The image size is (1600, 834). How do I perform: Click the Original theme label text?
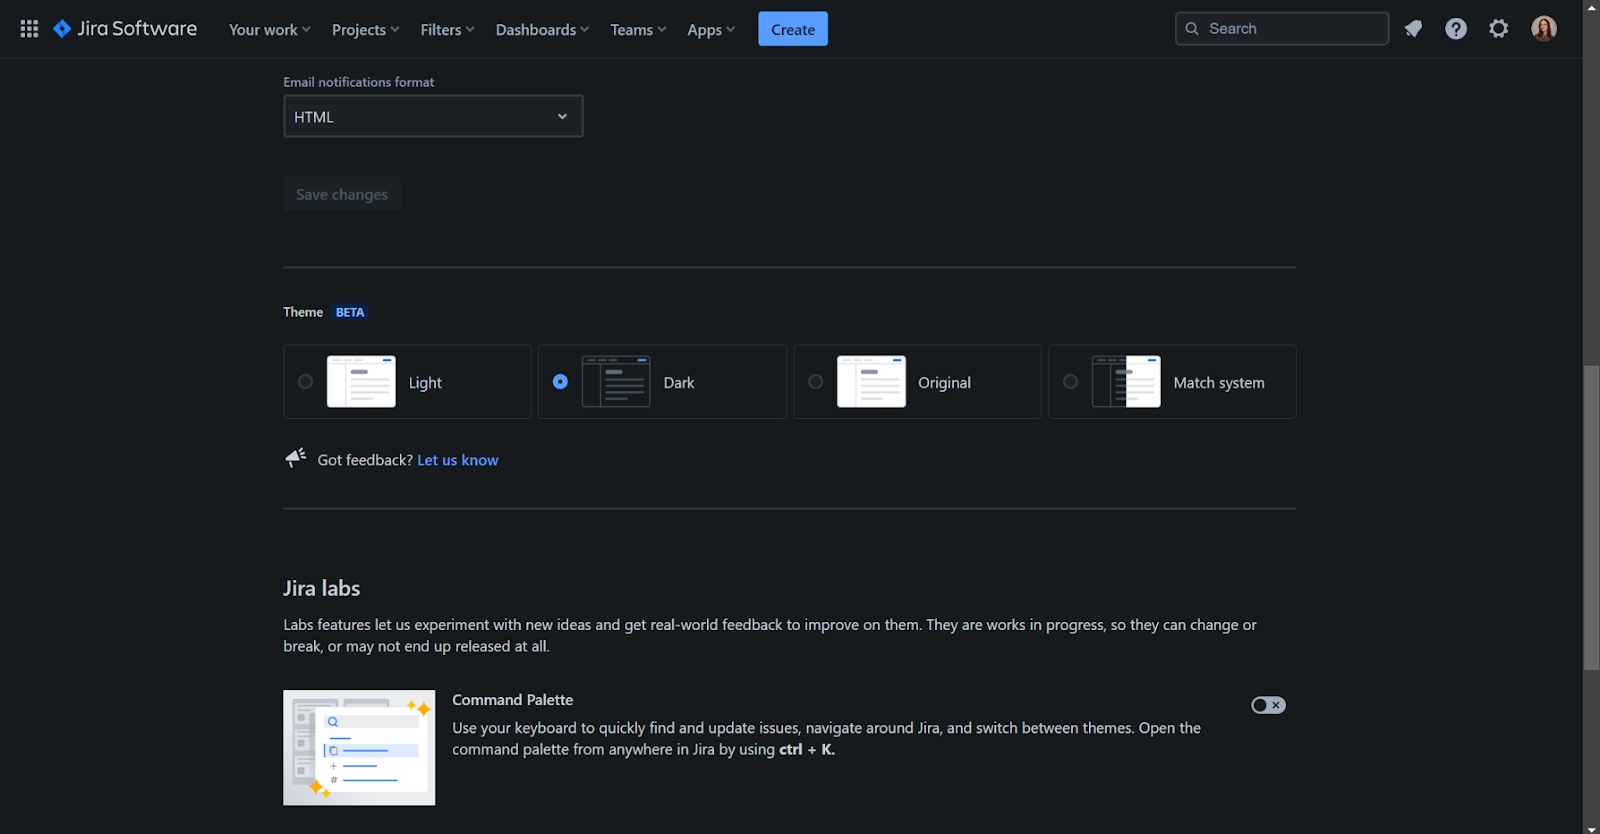coord(944,383)
